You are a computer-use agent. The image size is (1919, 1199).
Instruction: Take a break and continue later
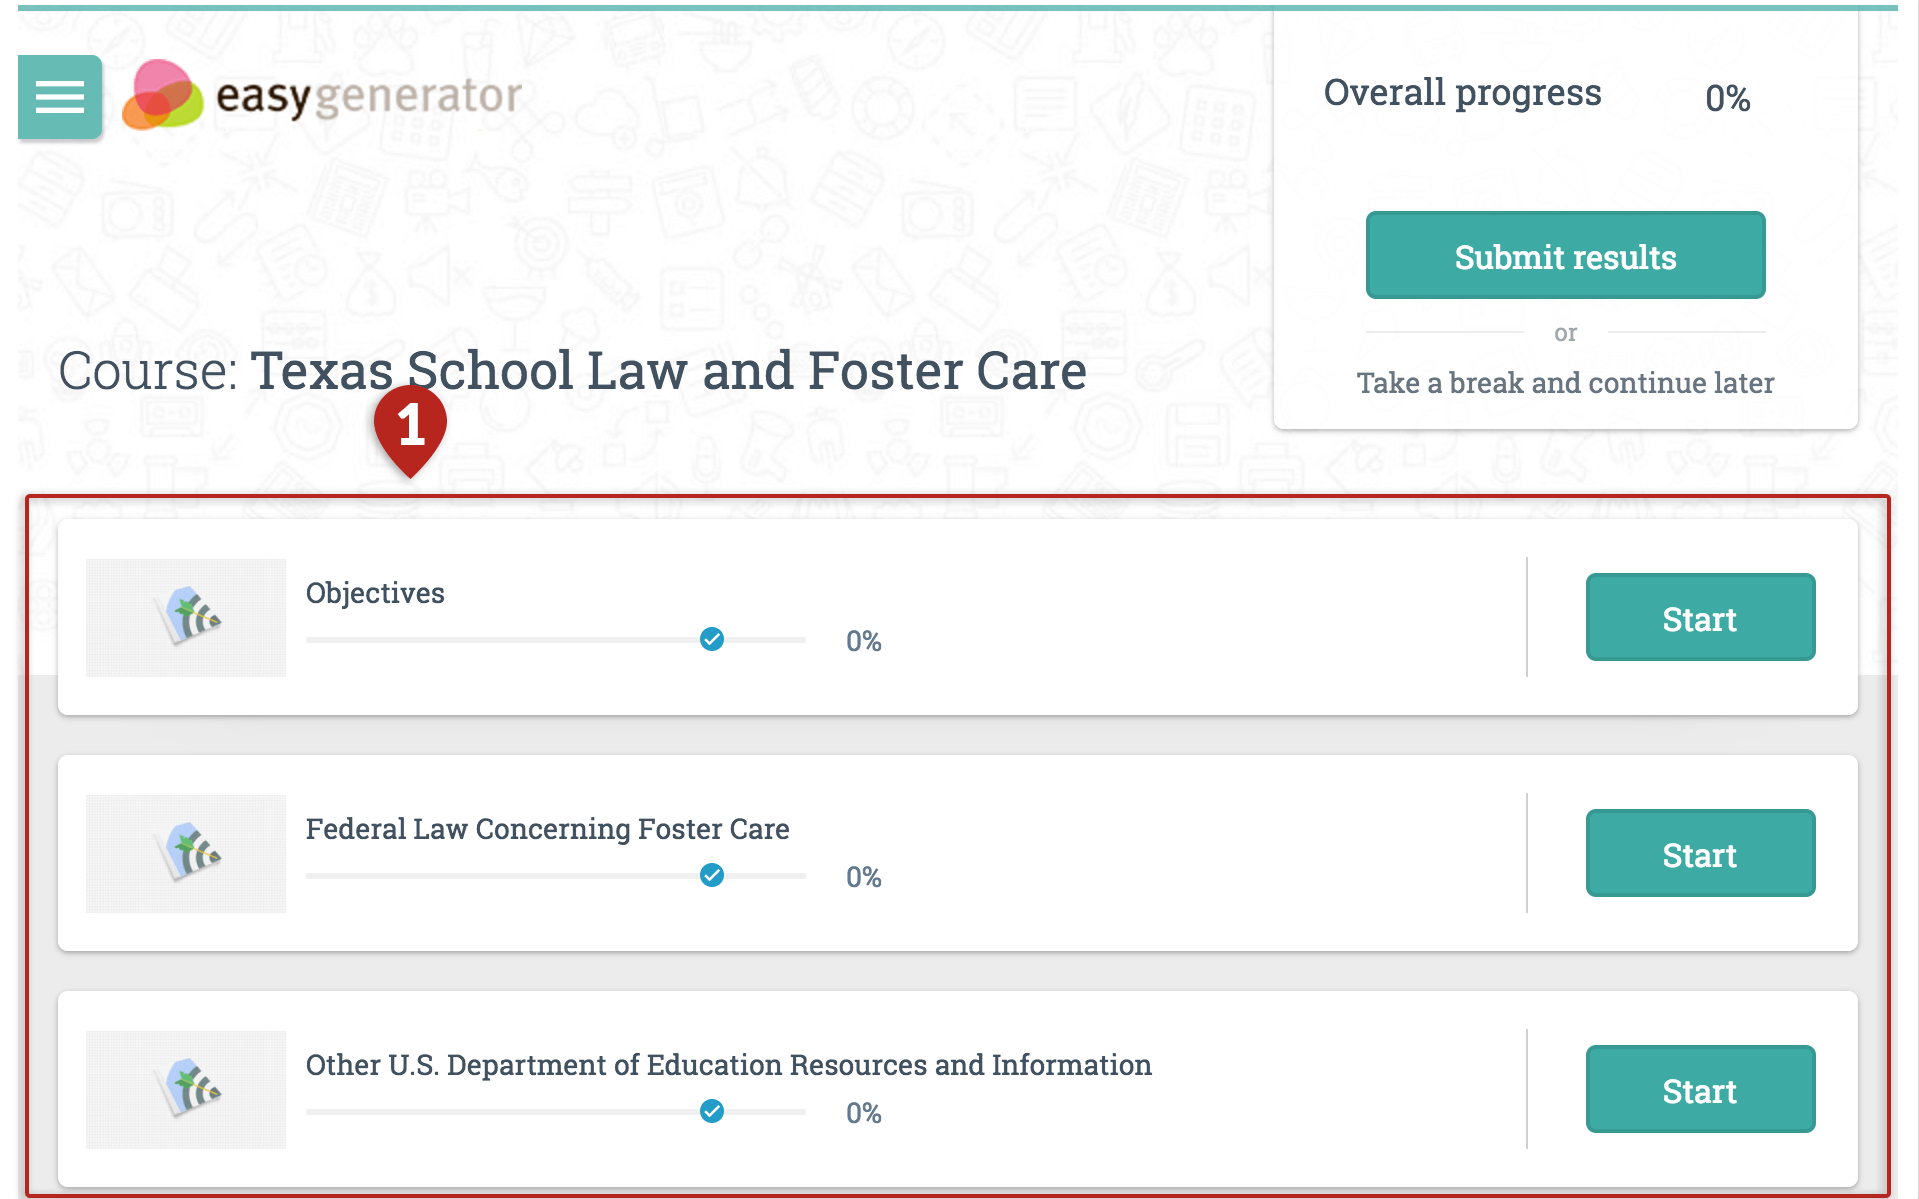[1565, 383]
